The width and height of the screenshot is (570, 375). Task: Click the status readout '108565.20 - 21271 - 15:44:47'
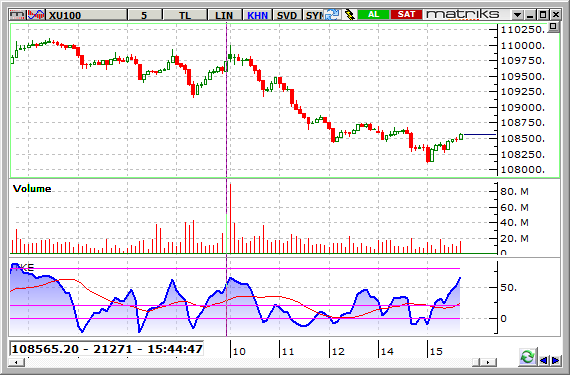(x=107, y=349)
